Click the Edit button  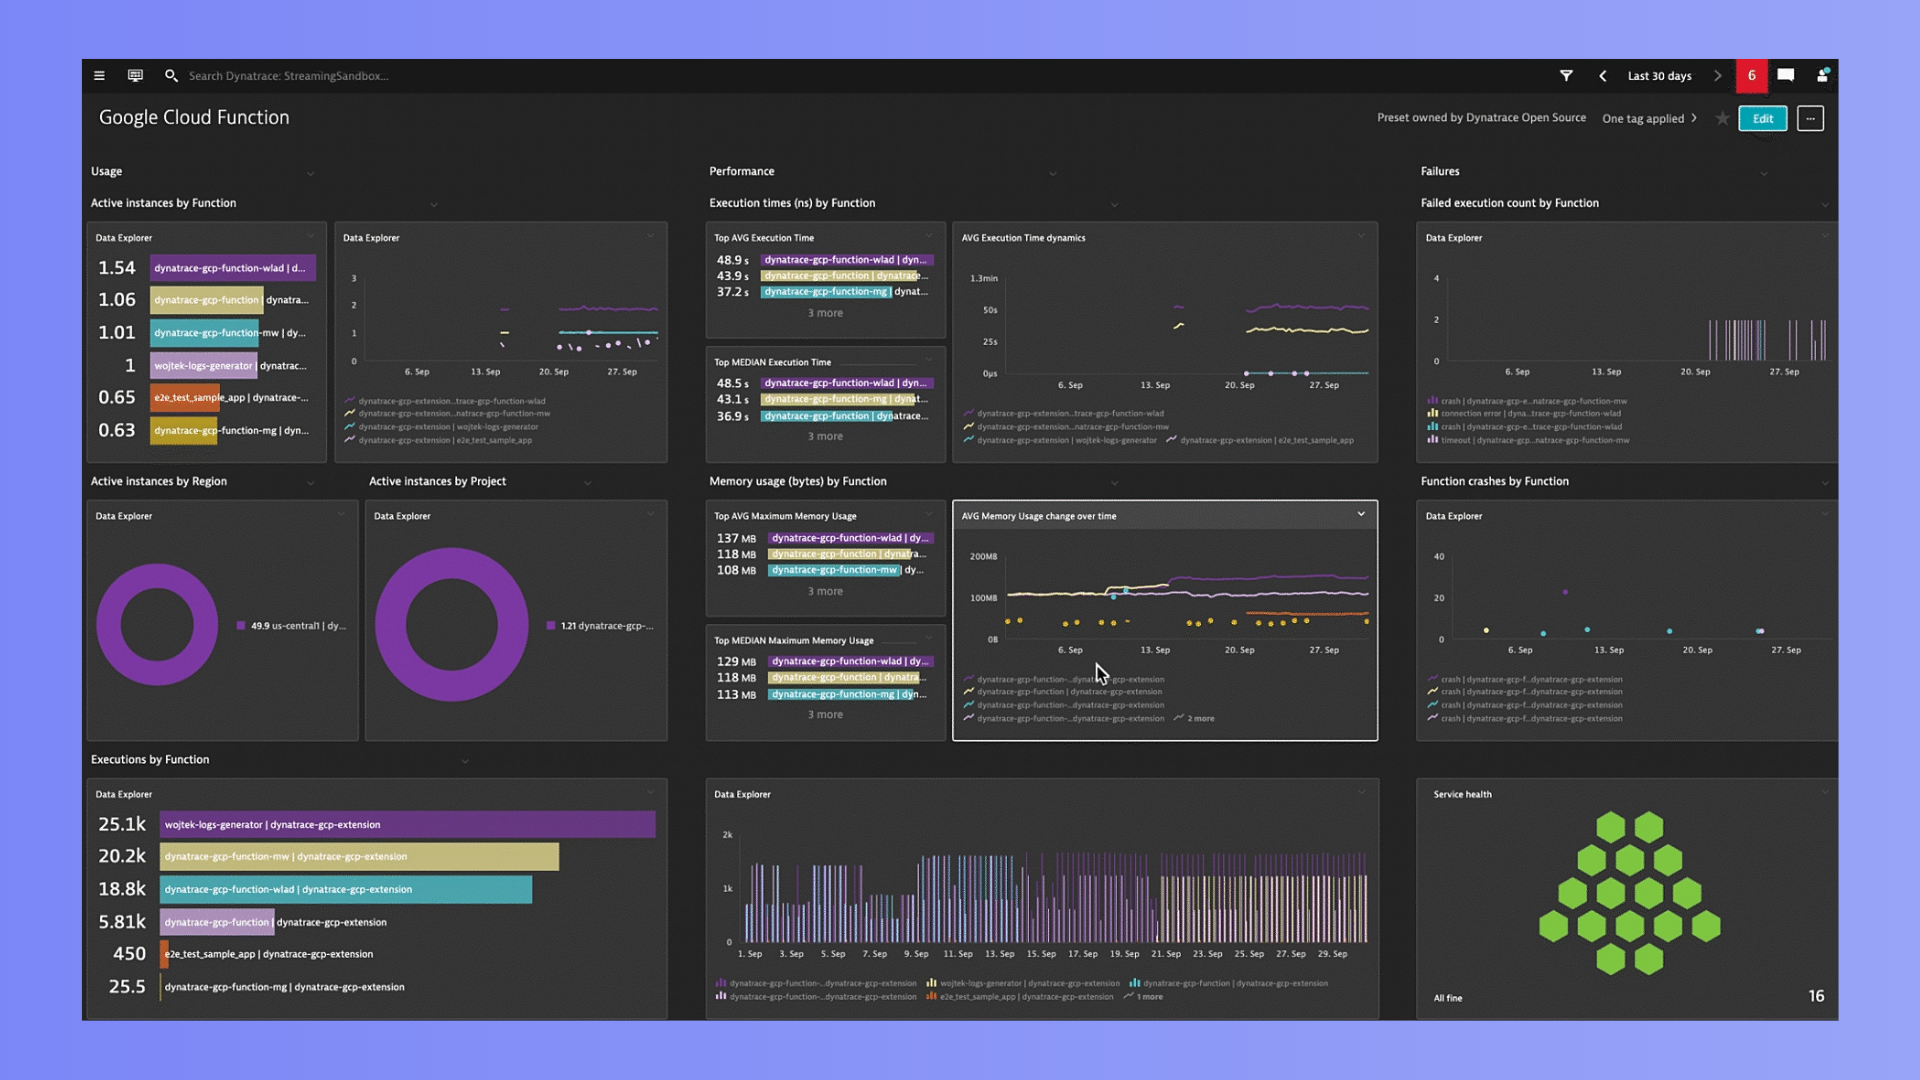pyautogui.click(x=1763, y=118)
